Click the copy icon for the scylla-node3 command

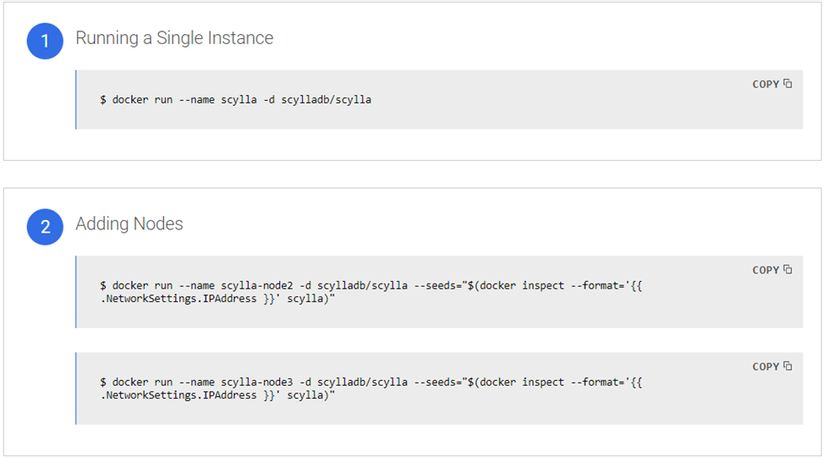pyautogui.click(x=788, y=367)
